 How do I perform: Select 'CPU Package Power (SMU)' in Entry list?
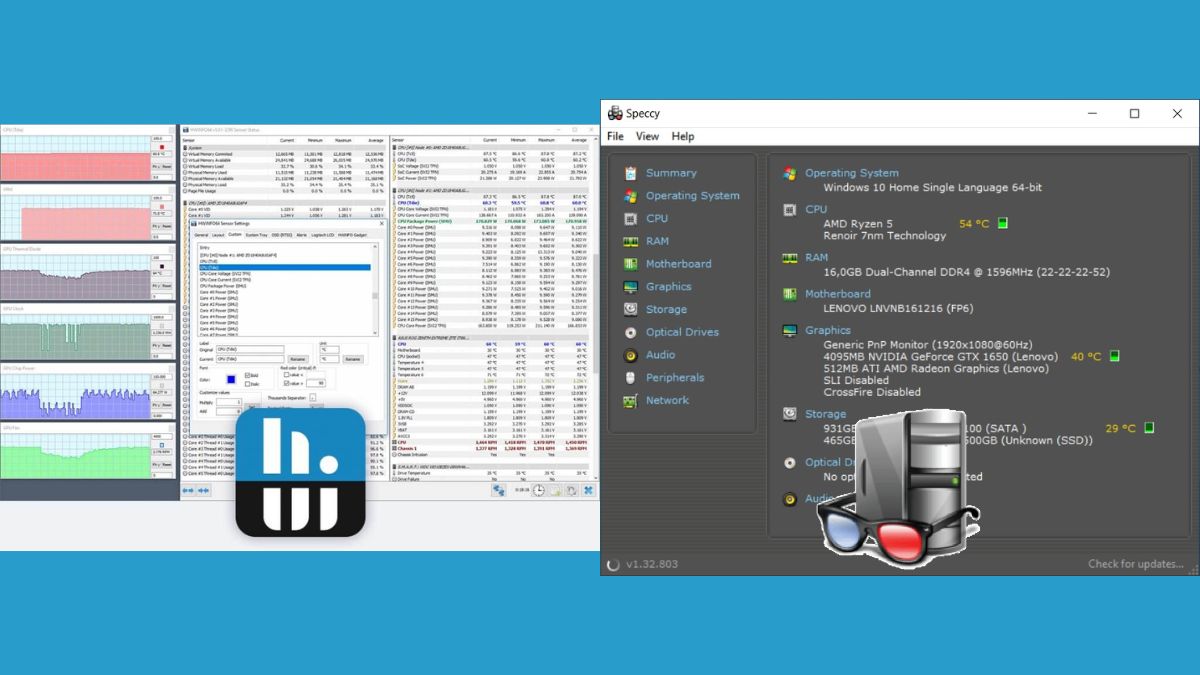(x=223, y=286)
